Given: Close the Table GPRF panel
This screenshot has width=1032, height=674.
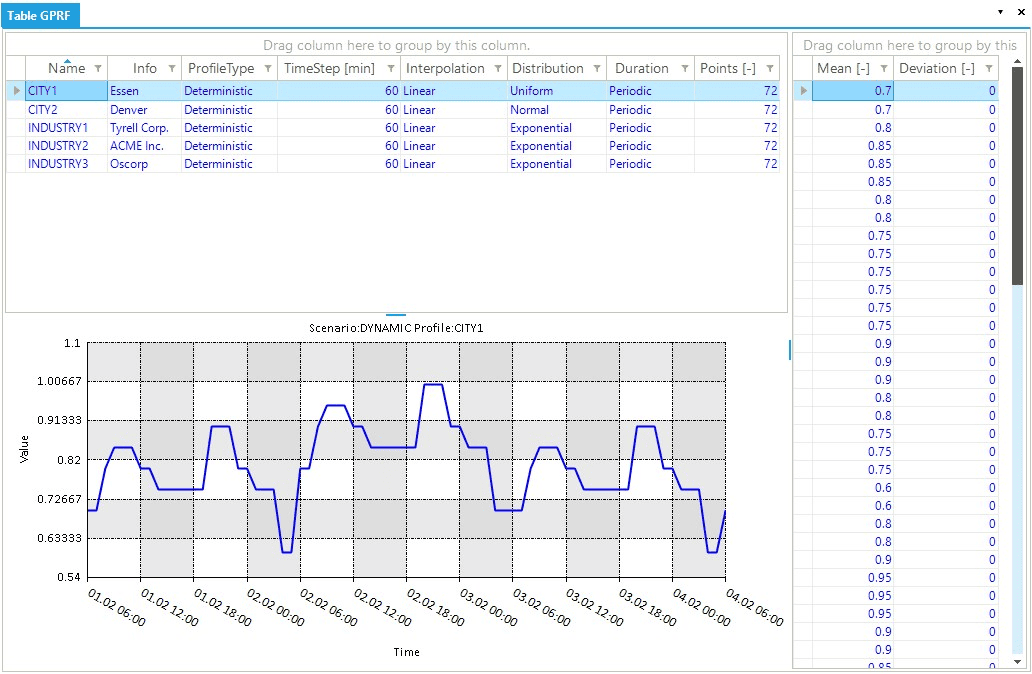Looking at the screenshot, I should click(1019, 11).
